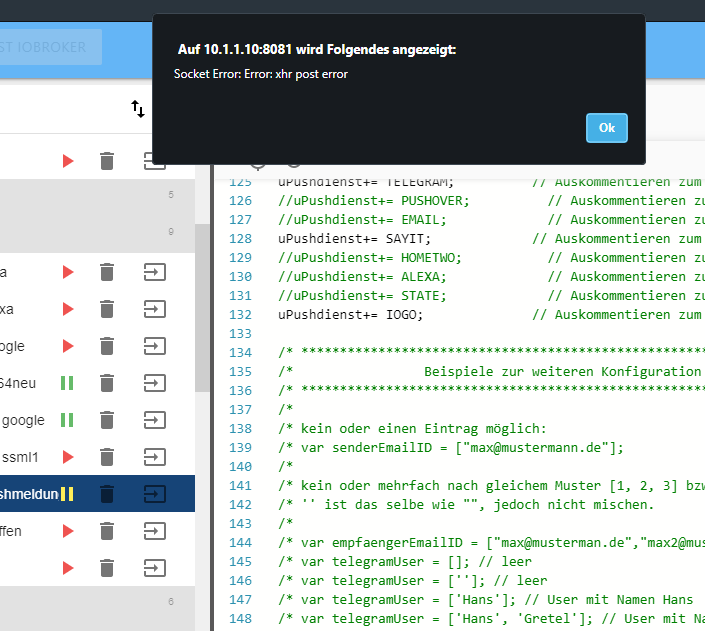Image resolution: width=705 pixels, height=631 pixels.
Task: Expand the folder row showing count 5
Action: (x=90, y=196)
